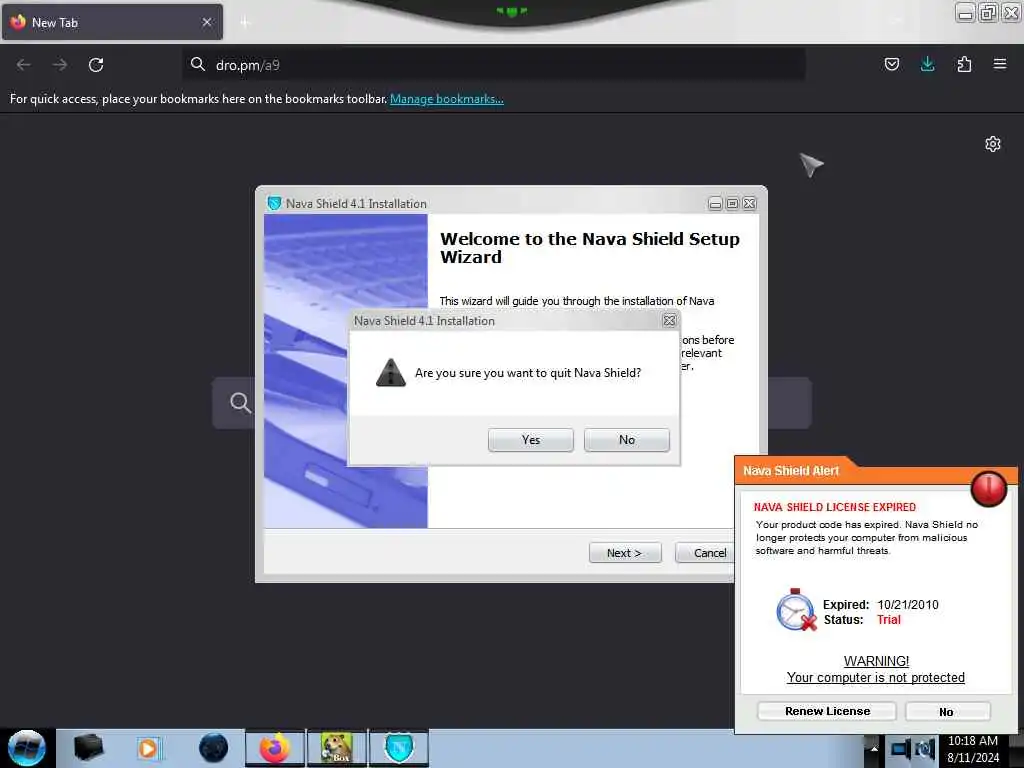Viewport: 1024px width, 768px height.
Task: Open the Firefox Downloads panel
Action: pyautogui.click(x=927, y=64)
